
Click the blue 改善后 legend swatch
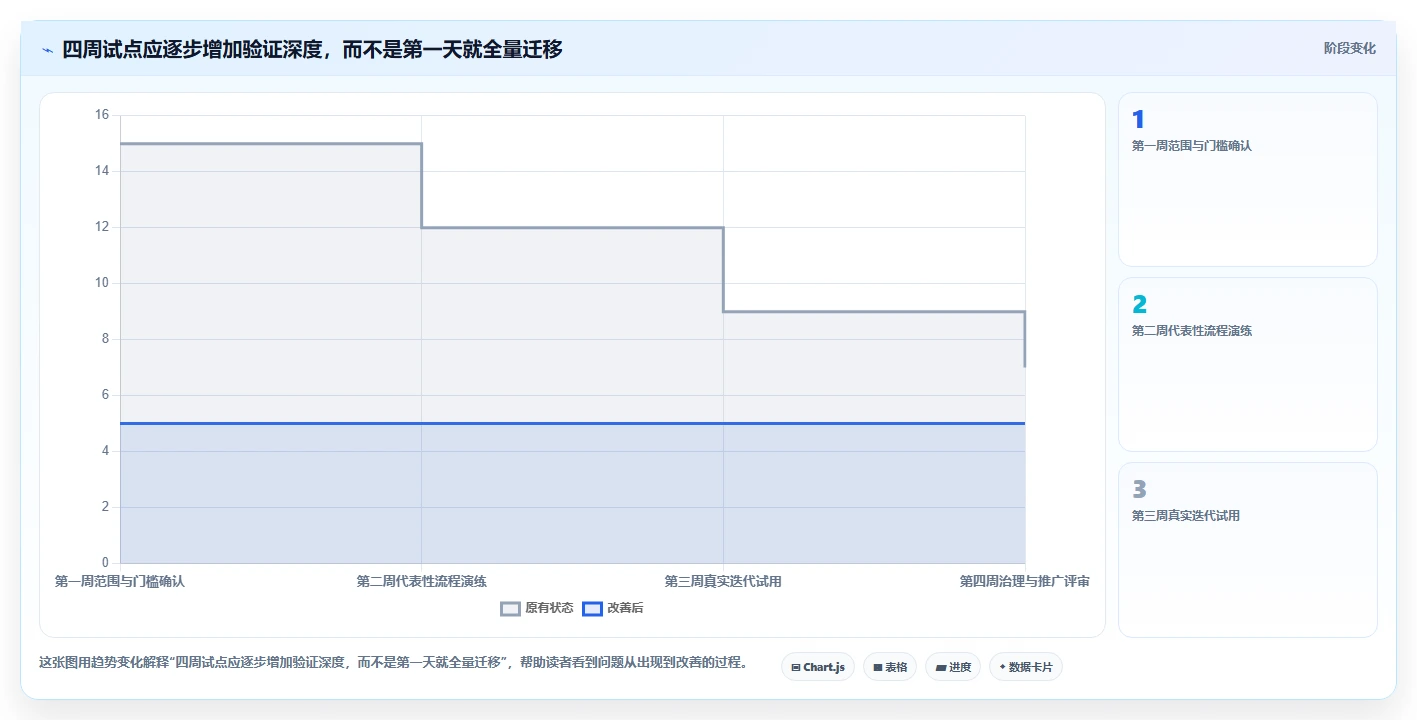click(x=592, y=608)
